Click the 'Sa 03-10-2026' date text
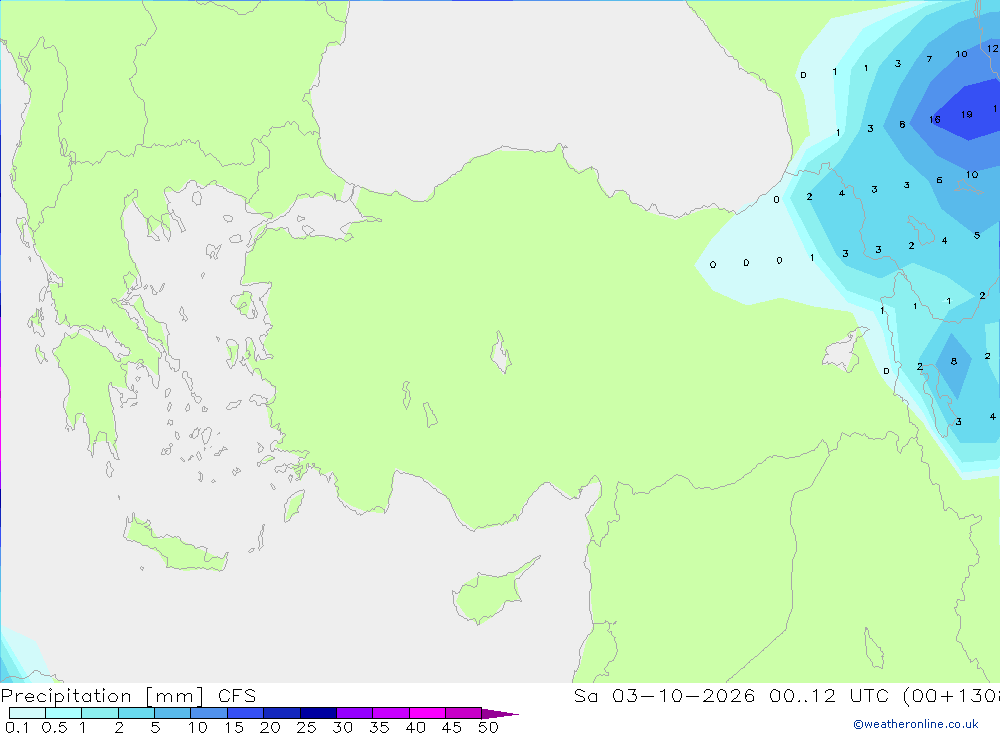The image size is (1000, 733). pos(664,696)
